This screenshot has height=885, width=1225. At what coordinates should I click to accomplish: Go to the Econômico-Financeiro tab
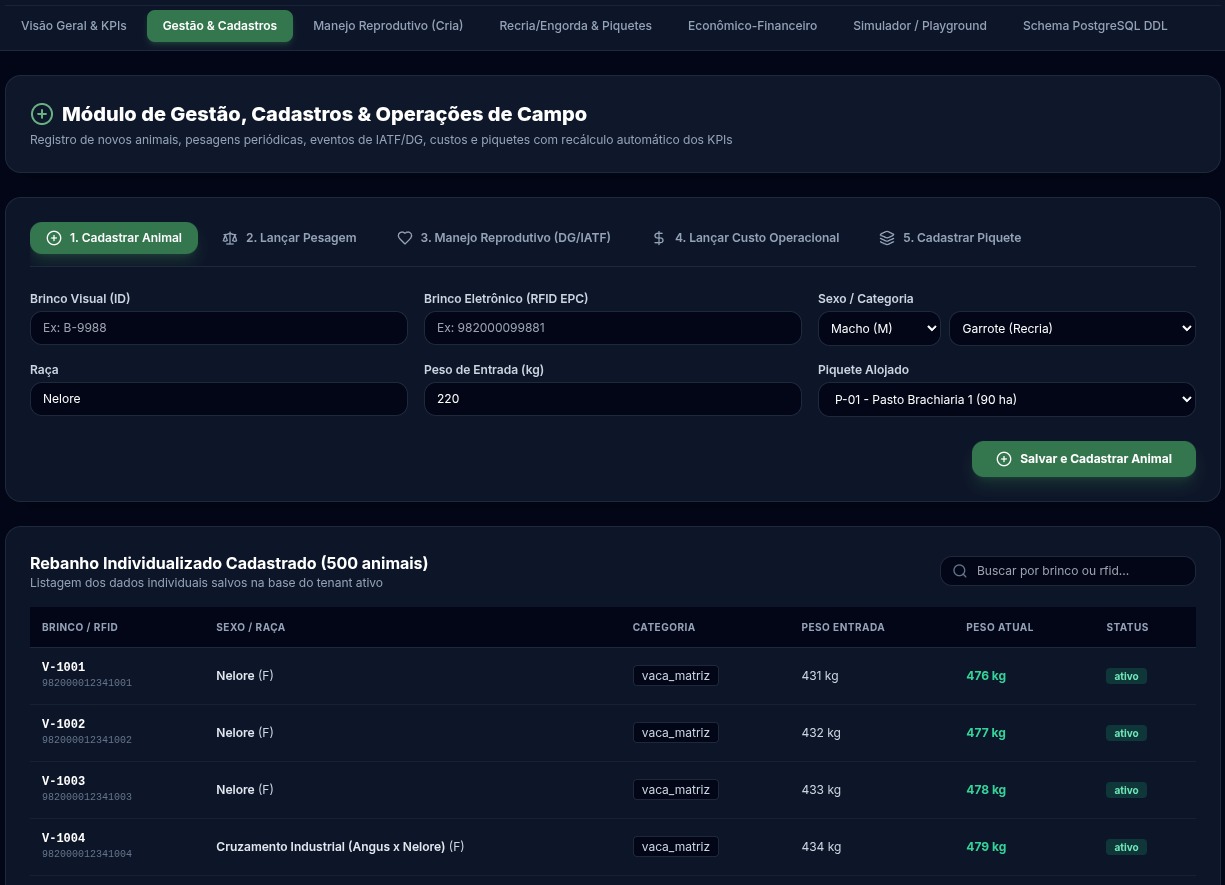click(x=752, y=26)
